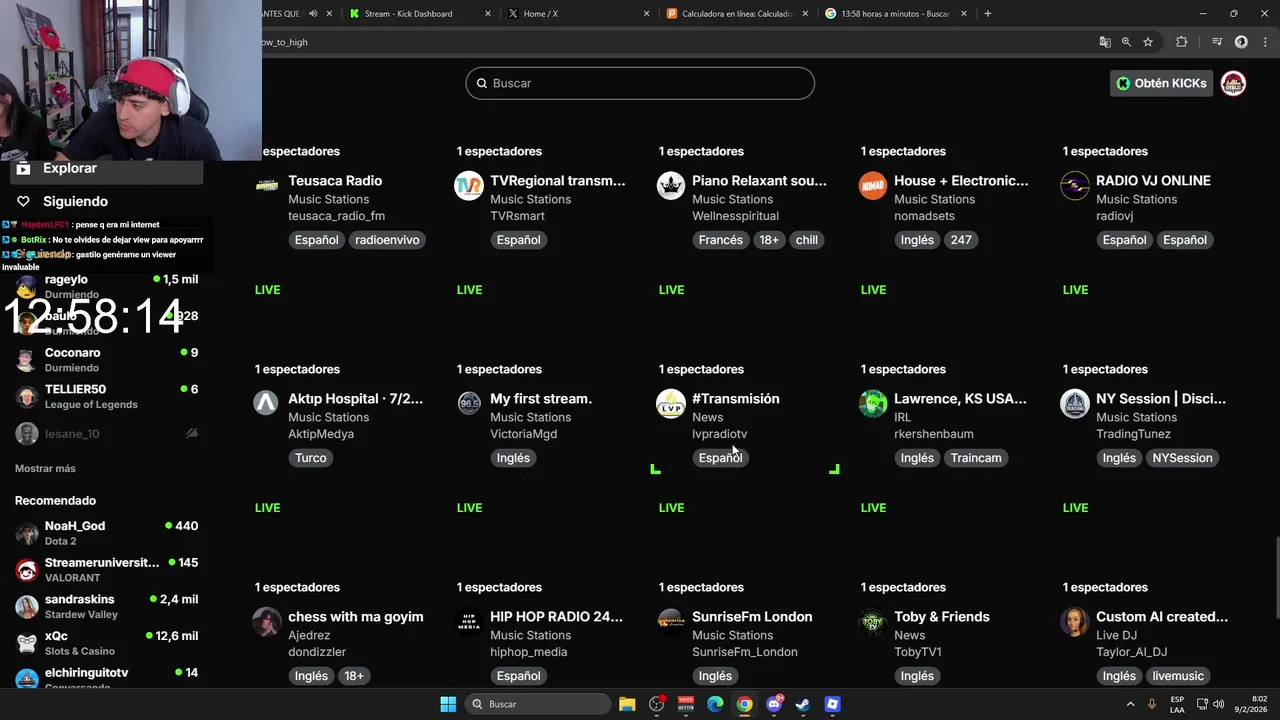Open HIP HOP RADIO channel avatar
Image resolution: width=1280 pixels, height=720 pixels.
click(x=469, y=622)
